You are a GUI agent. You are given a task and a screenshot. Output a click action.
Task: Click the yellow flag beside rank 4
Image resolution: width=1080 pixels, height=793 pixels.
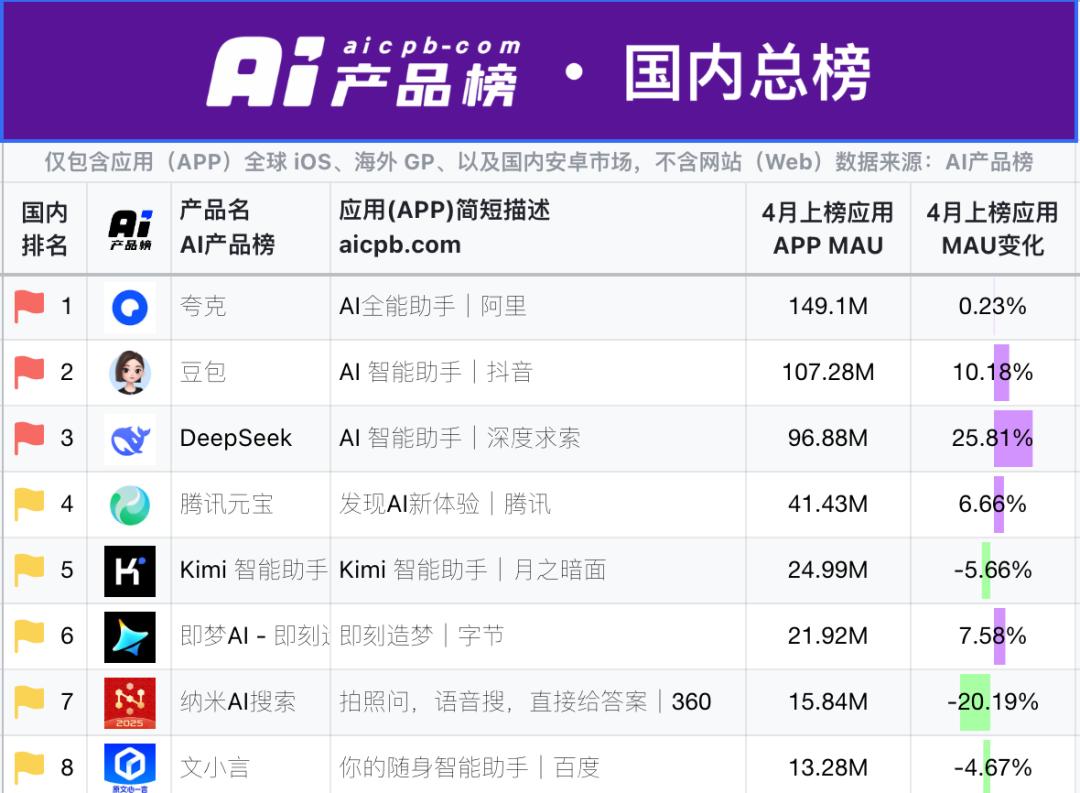coord(30,504)
